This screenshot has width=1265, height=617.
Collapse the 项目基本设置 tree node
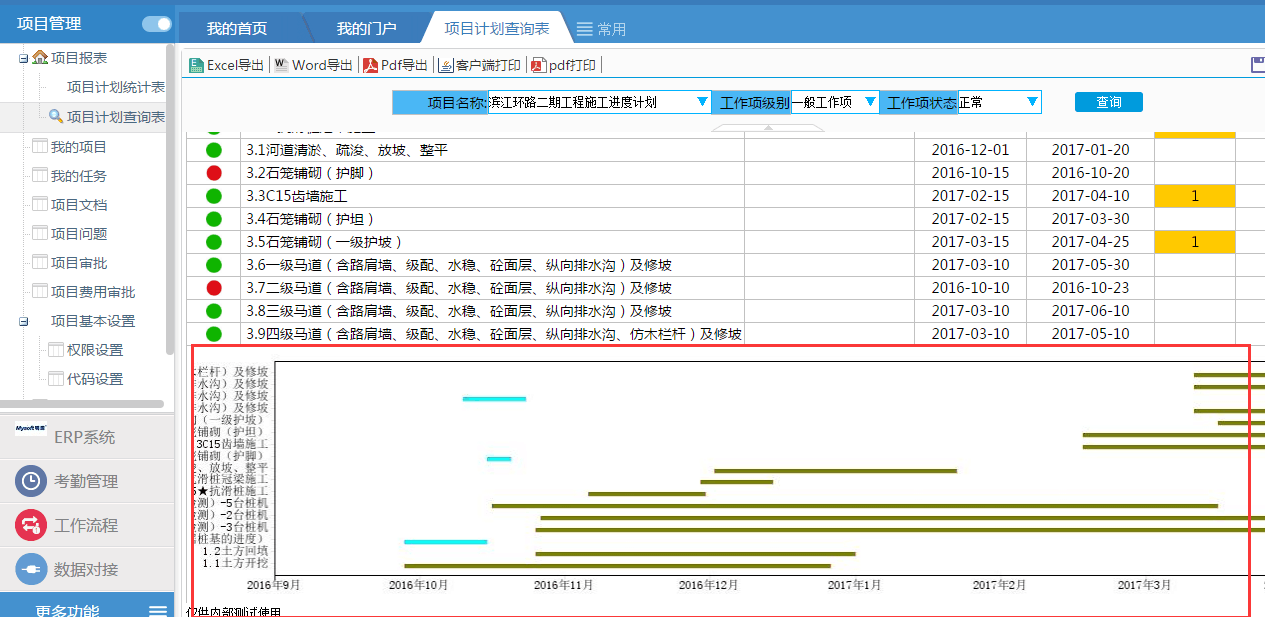pos(23,321)
